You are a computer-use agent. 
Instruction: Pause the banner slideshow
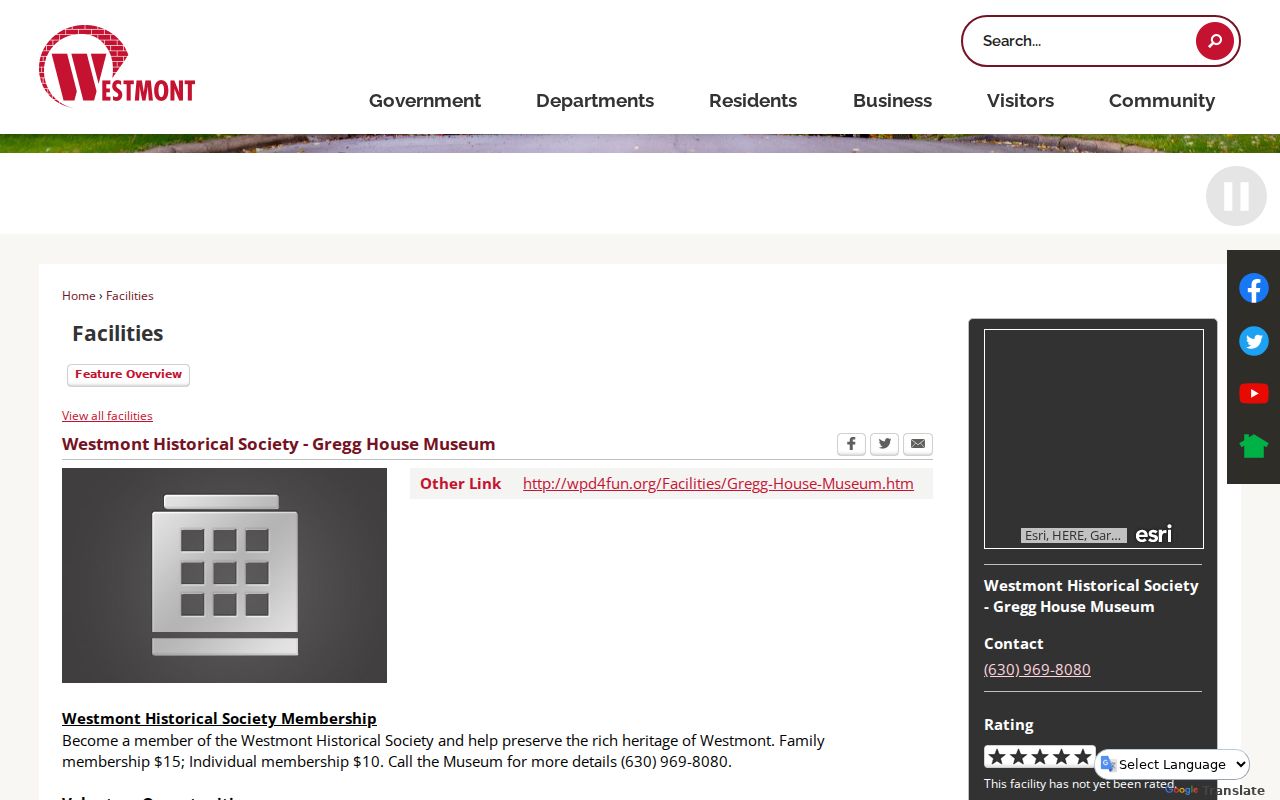(1236, 196)
